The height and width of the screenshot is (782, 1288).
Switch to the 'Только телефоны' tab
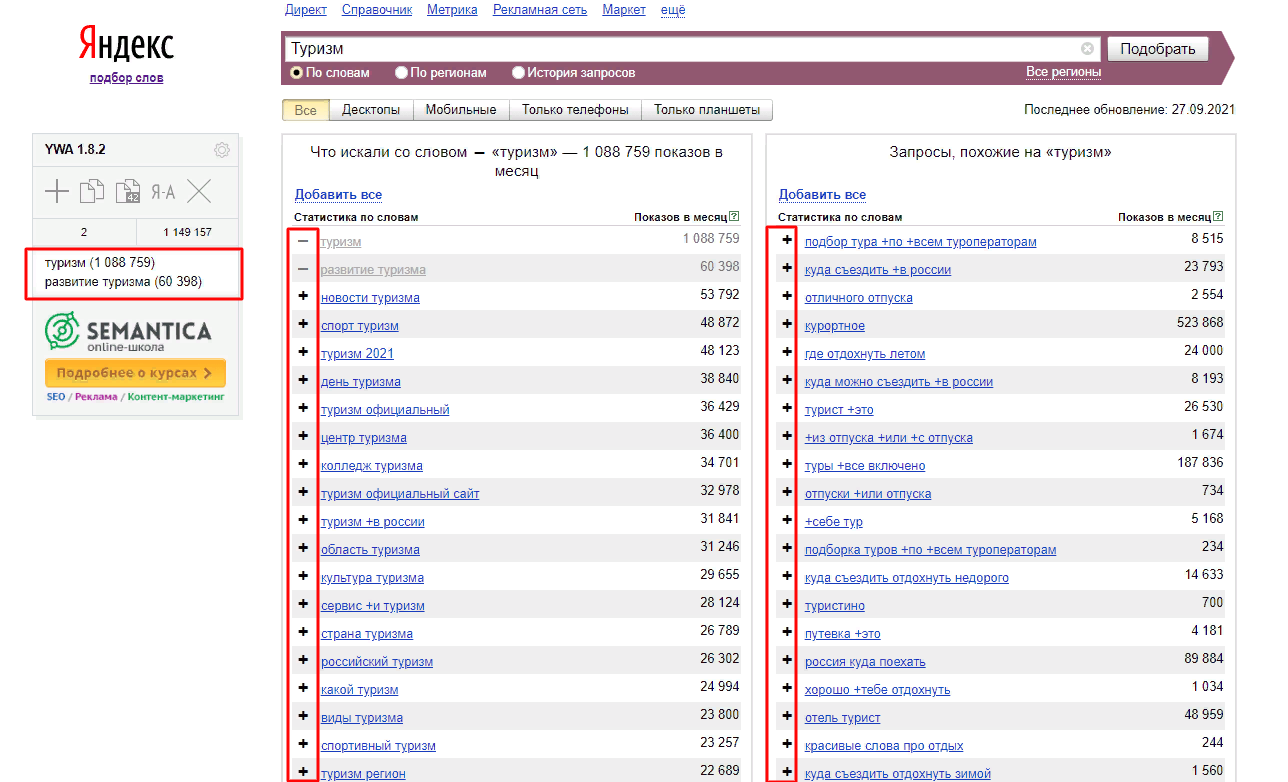(x=575, y=110)
